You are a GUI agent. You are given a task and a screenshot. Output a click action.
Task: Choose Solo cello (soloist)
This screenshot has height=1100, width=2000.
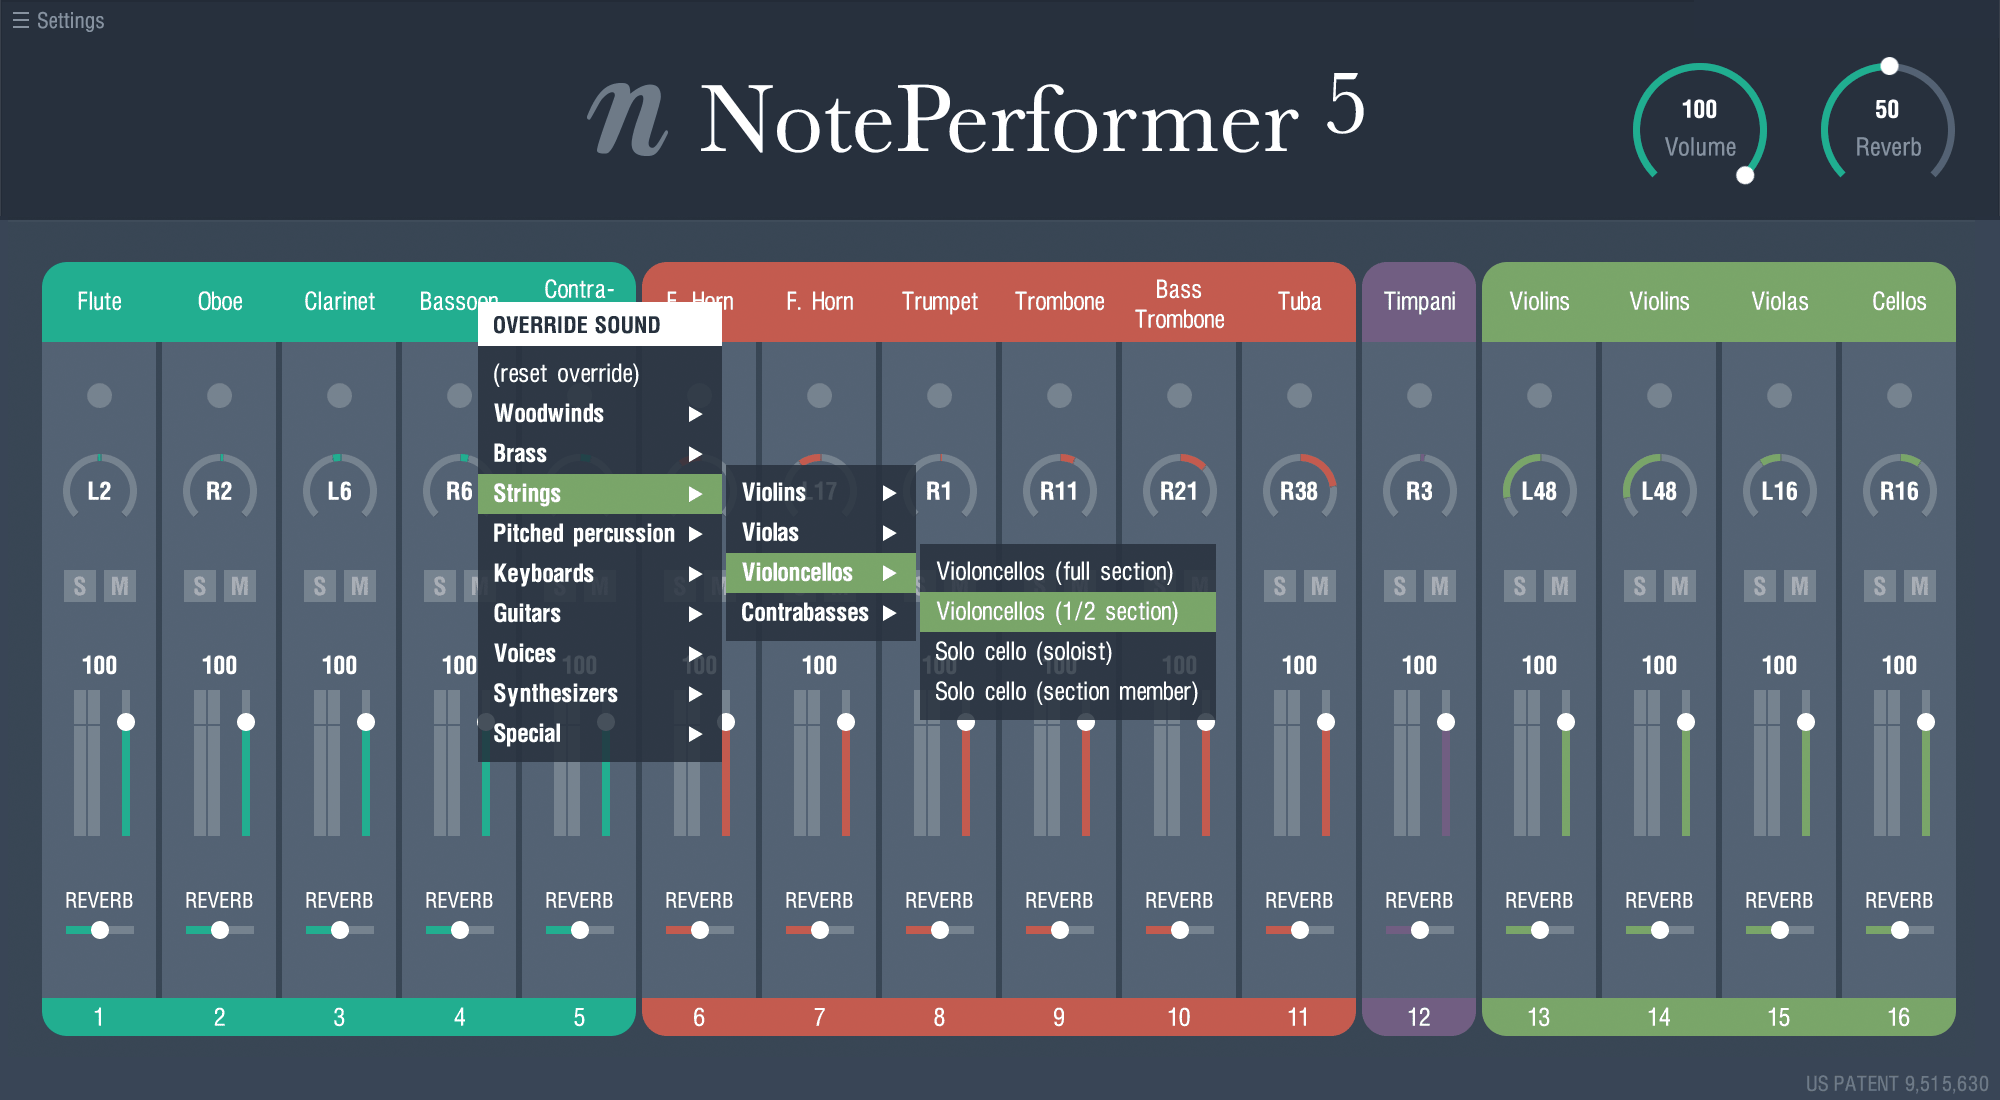(1067, 651)
